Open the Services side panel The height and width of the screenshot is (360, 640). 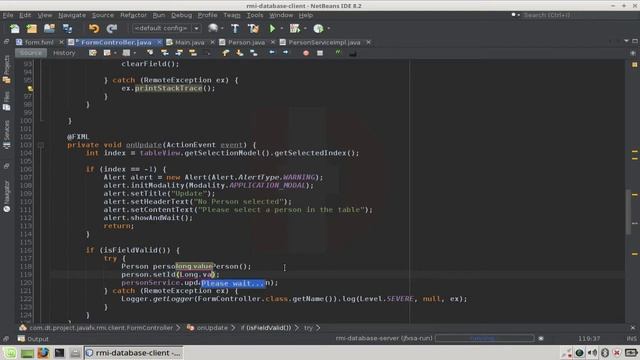7,135
